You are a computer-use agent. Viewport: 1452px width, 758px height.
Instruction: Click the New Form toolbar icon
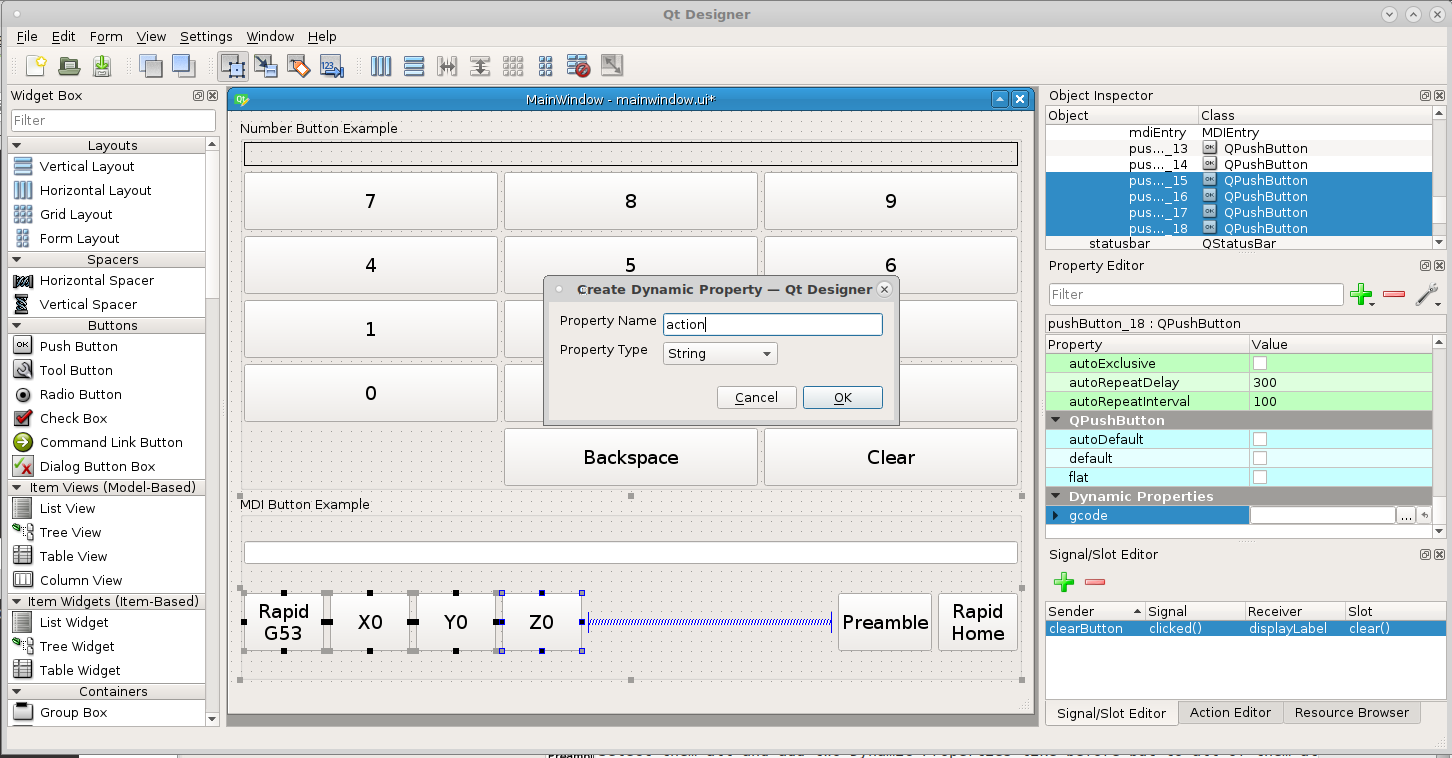pyautogui.click(x=36, y=66)
